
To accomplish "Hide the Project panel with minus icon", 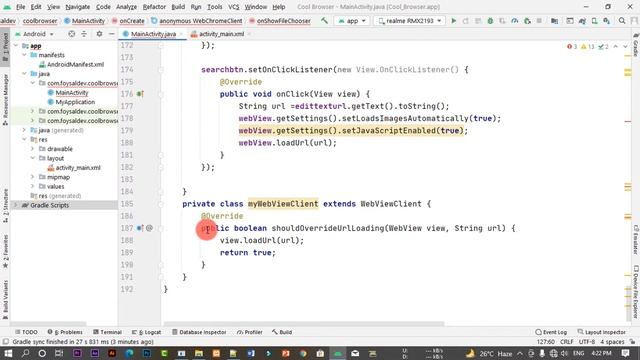I will tap(111, 34).
